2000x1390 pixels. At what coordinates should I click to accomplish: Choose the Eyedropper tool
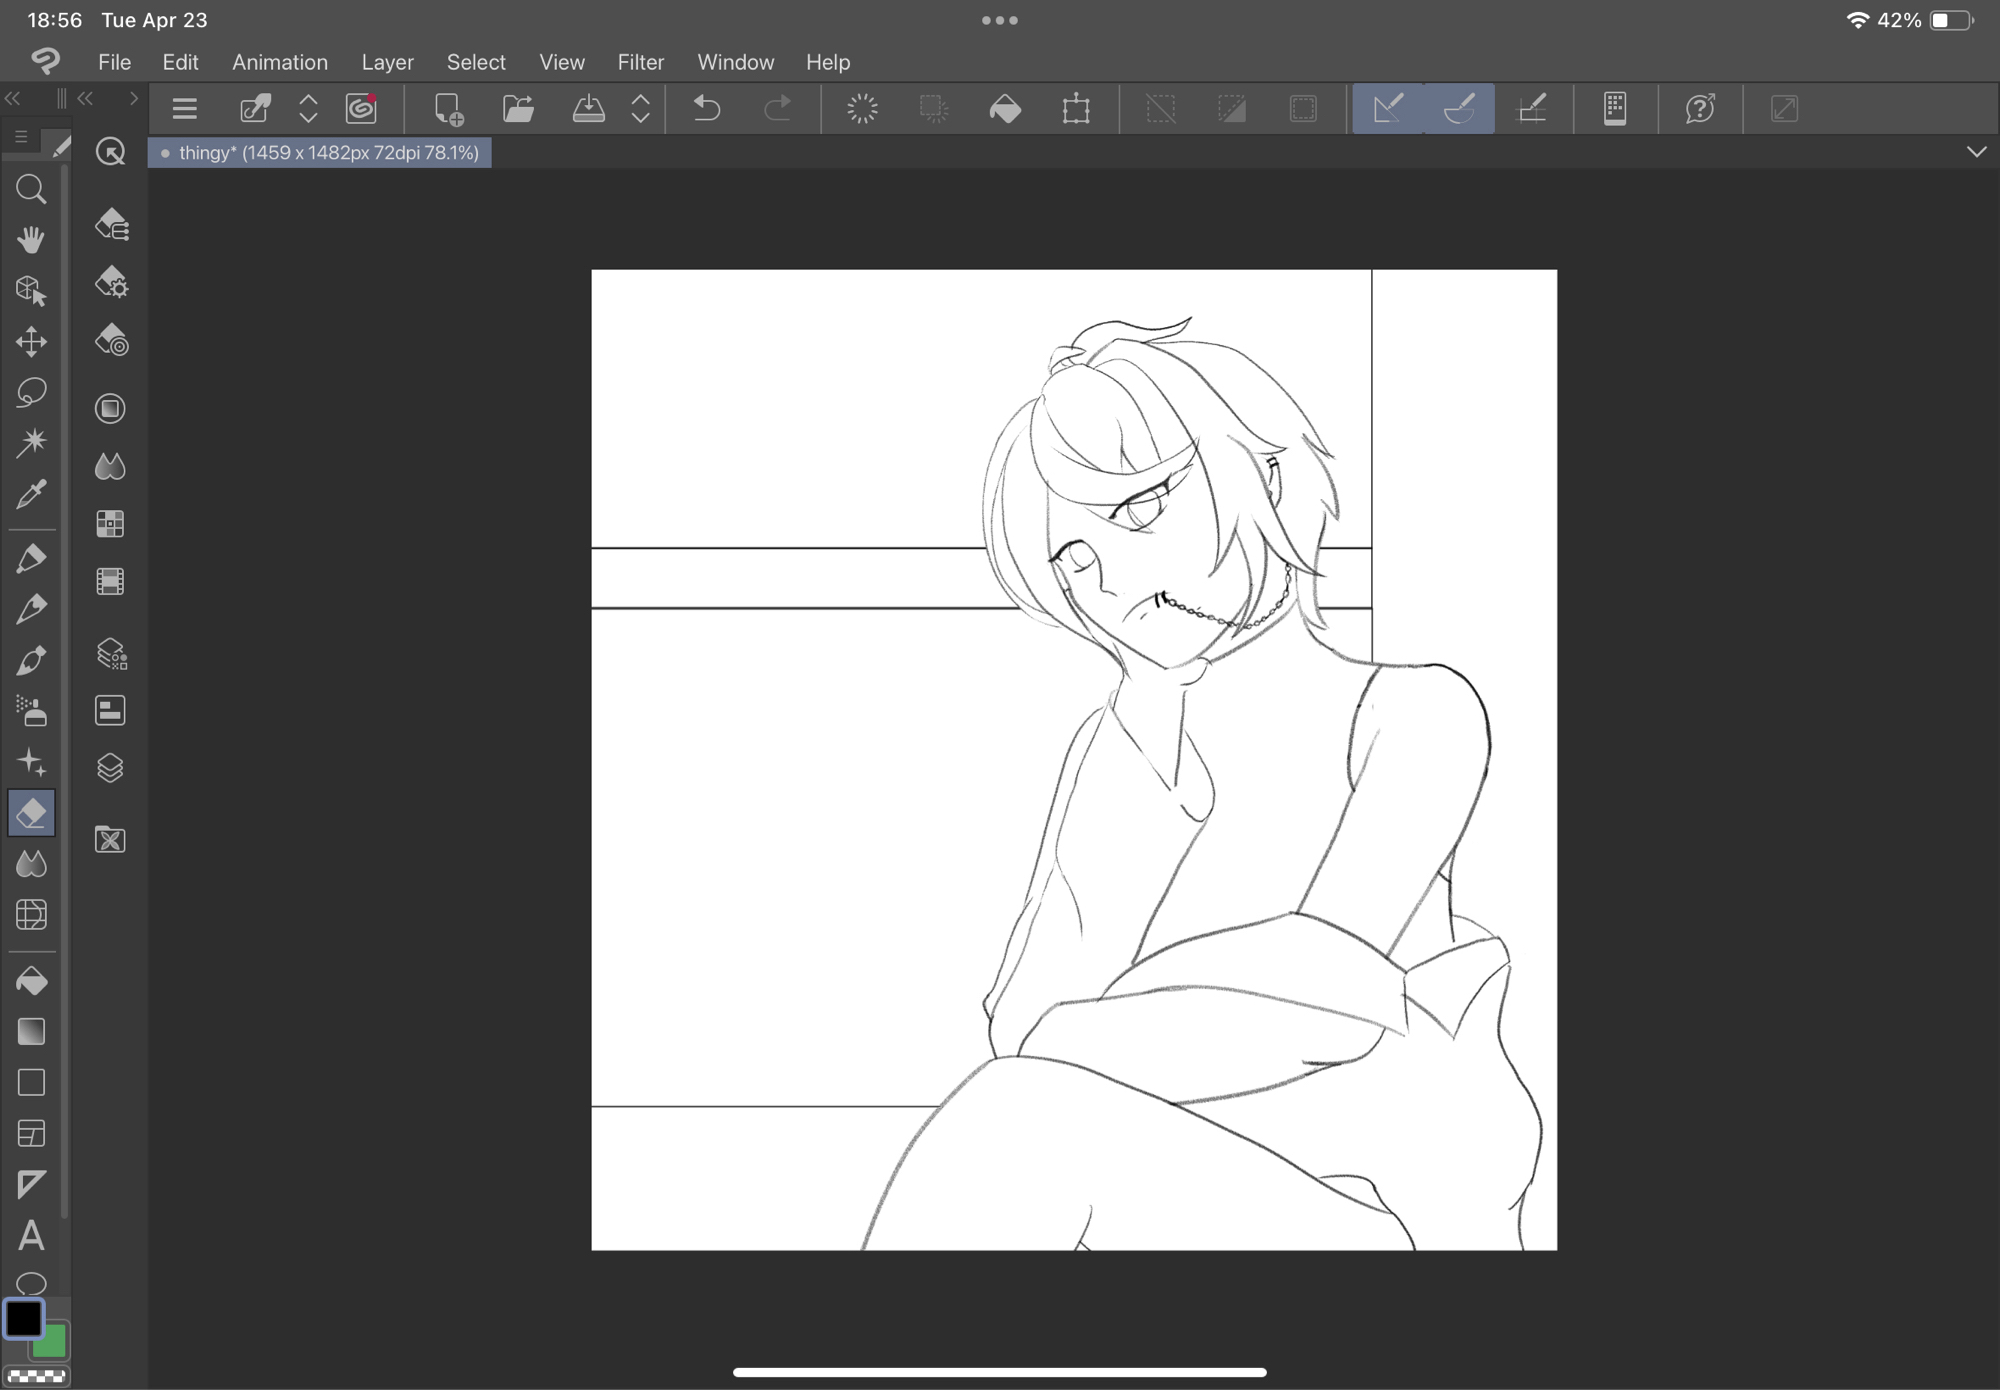point(31,494)
